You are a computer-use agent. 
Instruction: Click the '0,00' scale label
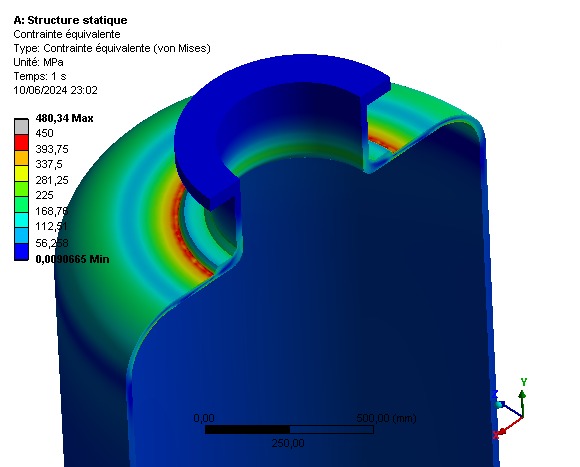204,418
